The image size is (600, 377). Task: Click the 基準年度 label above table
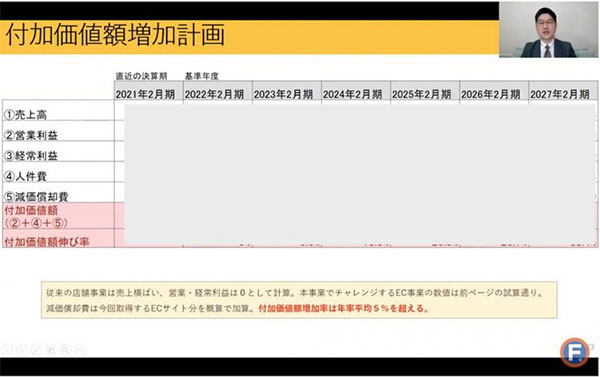pos(201,76)
